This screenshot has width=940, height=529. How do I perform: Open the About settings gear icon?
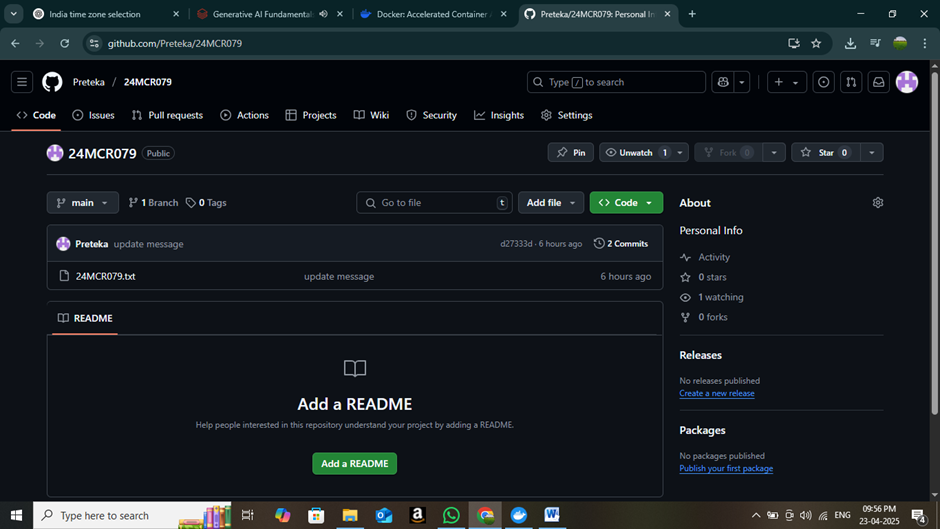pyautogui.click(x=878, y=203)
